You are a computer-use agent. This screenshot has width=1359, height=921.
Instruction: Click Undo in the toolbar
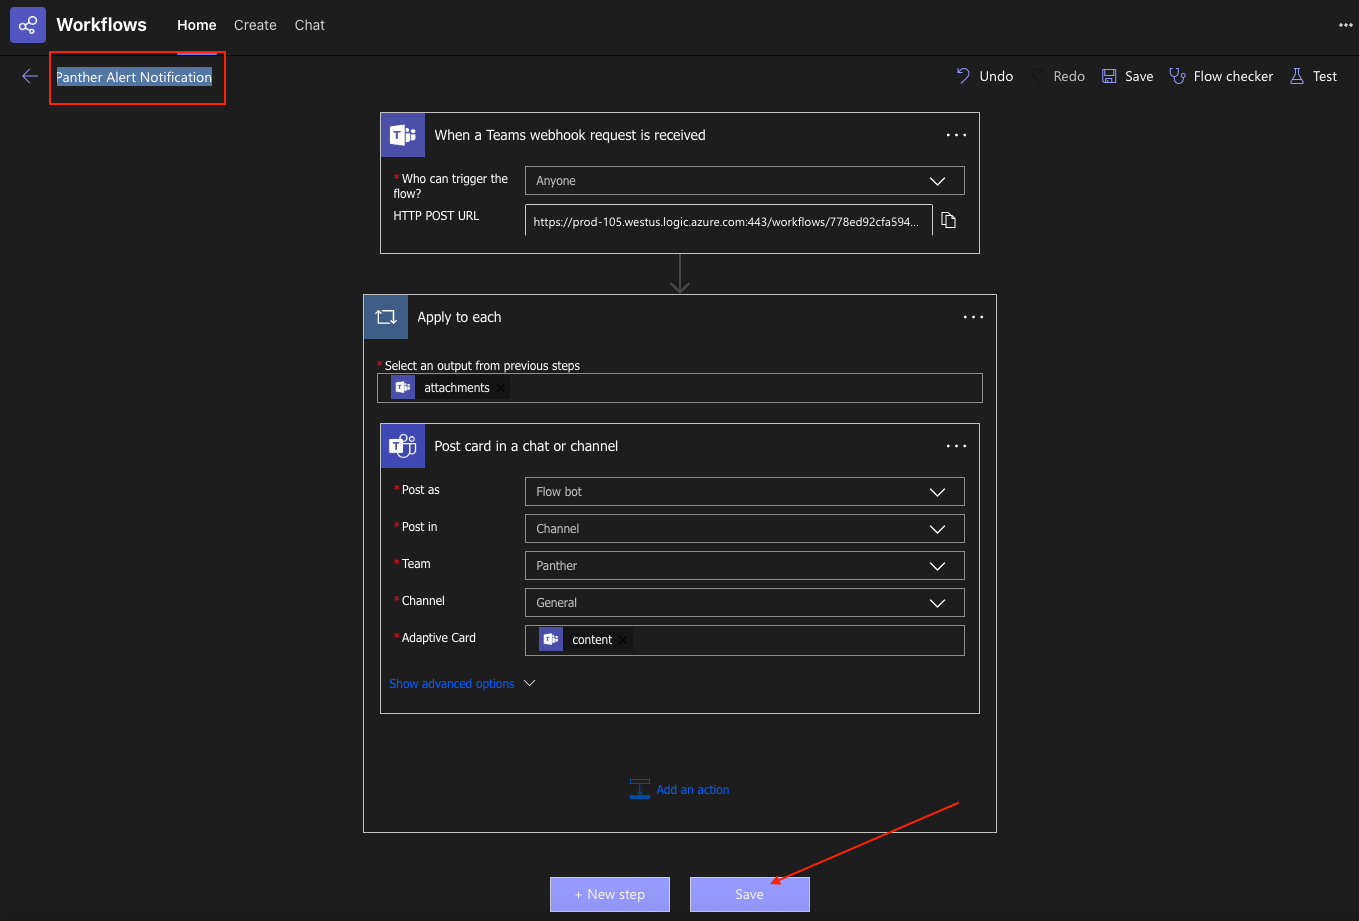pyautogui.click(x=985, y=76)
